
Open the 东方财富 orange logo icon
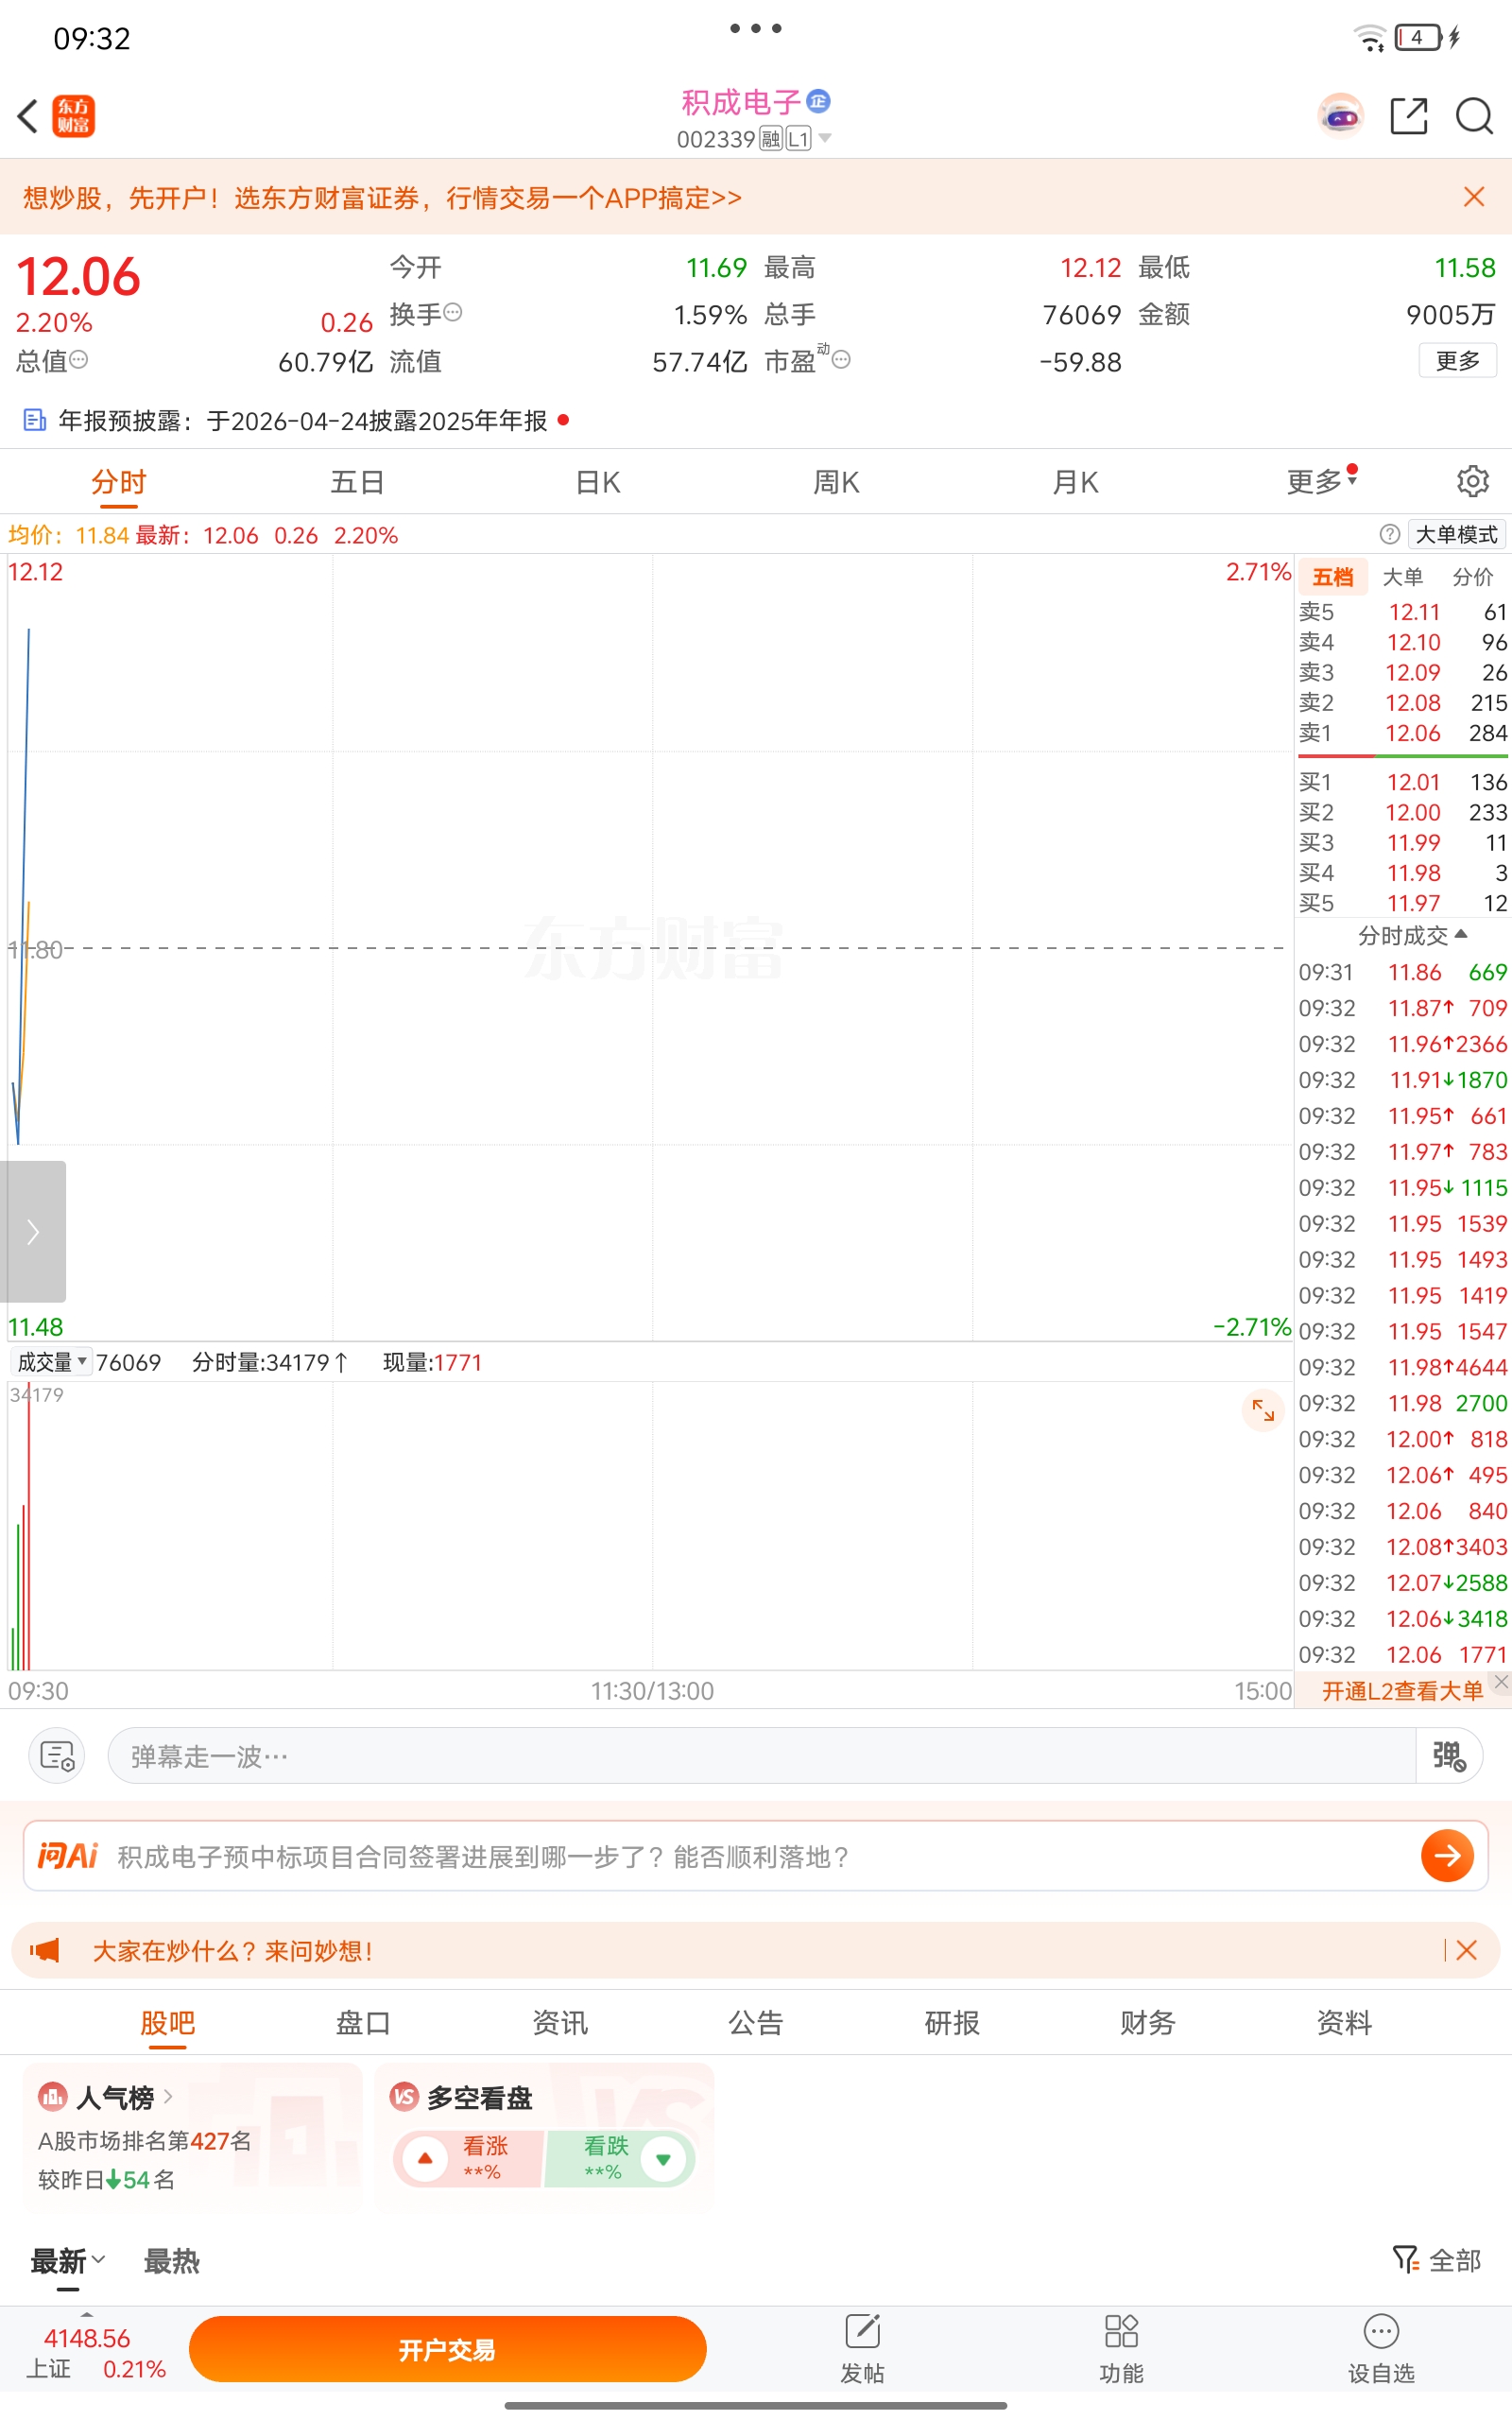coord(73,116)
